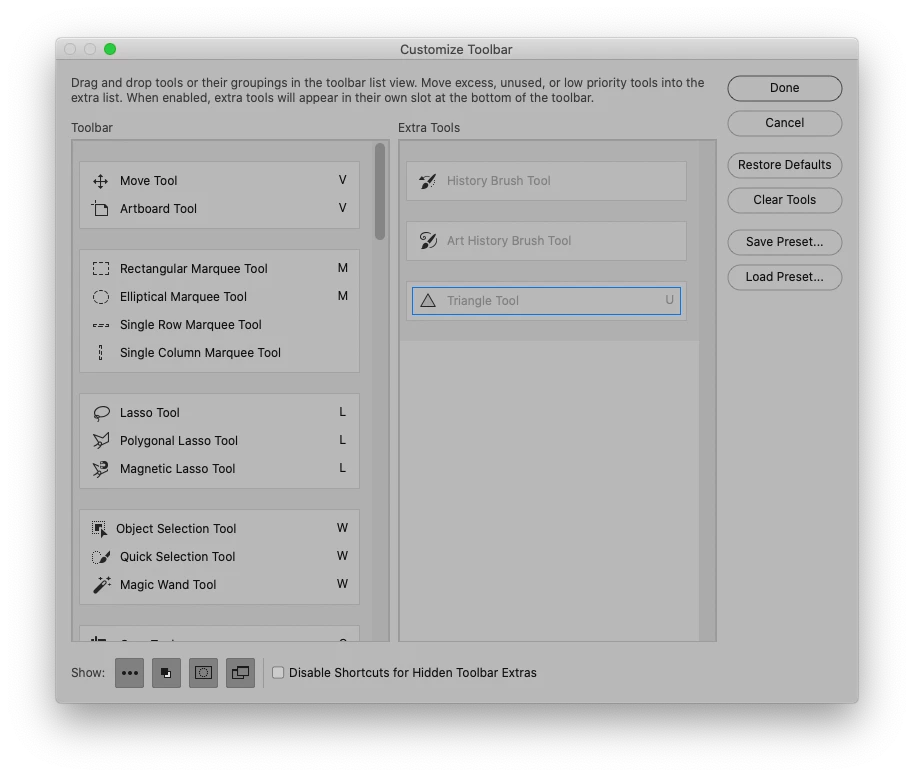This screenshot has height=777, width=914.
Task: Select Single Column Marquee Tool text
Action: click(x=201, y=353)
